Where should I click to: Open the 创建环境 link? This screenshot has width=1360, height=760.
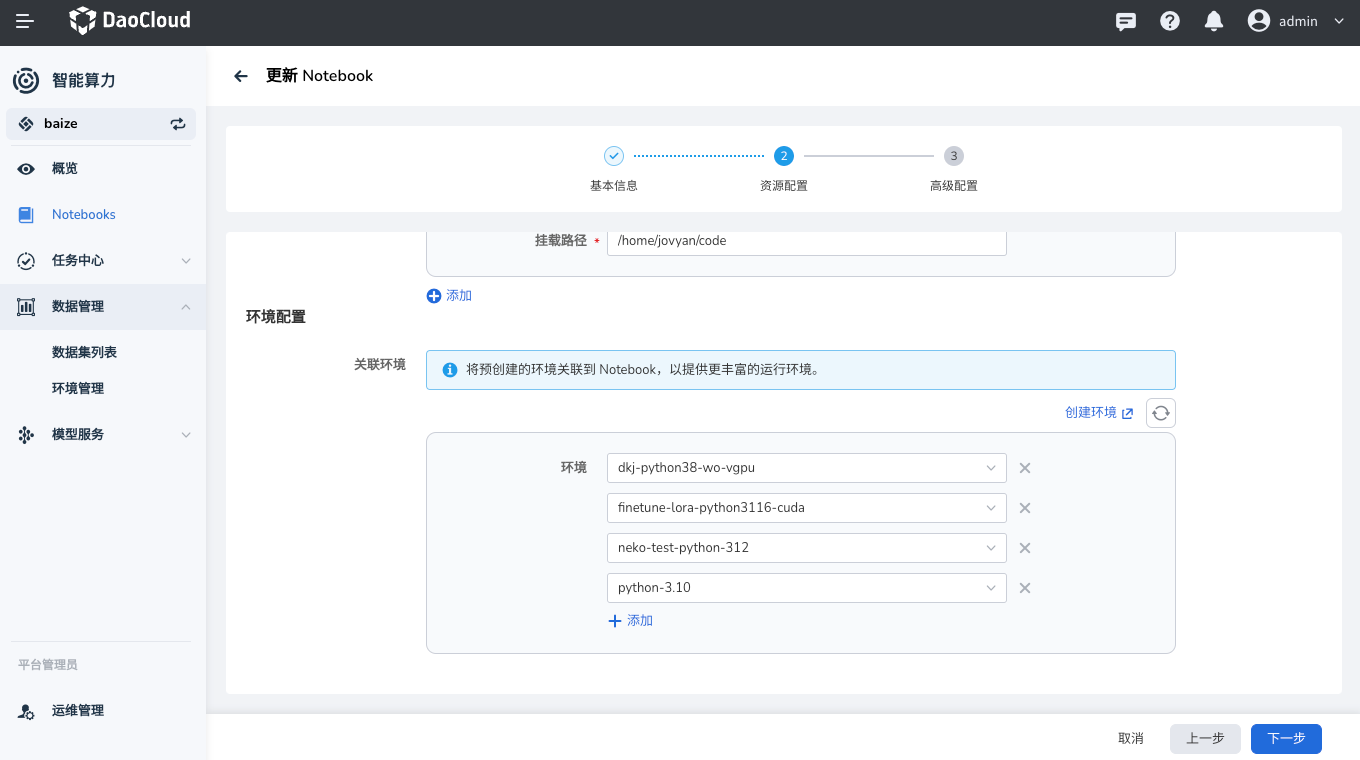click(x=1099, y=413)
